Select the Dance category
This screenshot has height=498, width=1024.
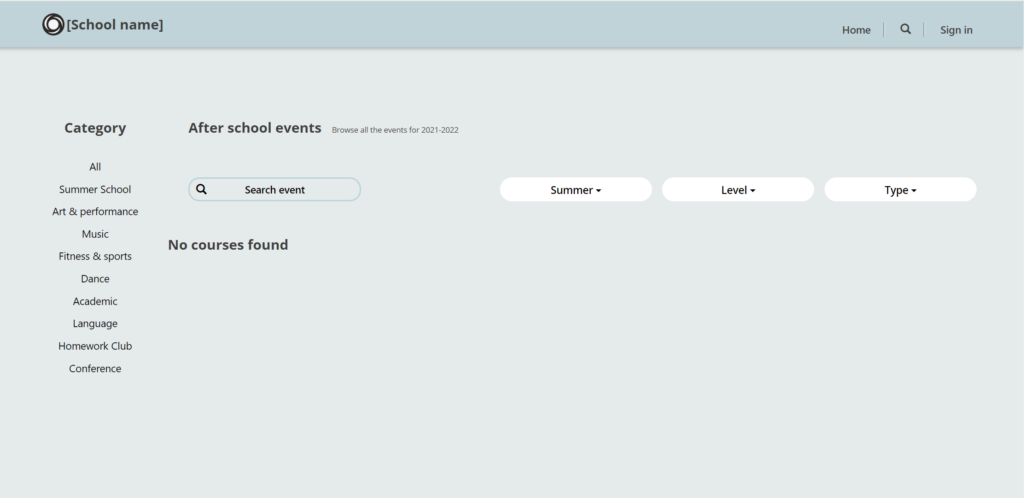click(x=95, y=279)
